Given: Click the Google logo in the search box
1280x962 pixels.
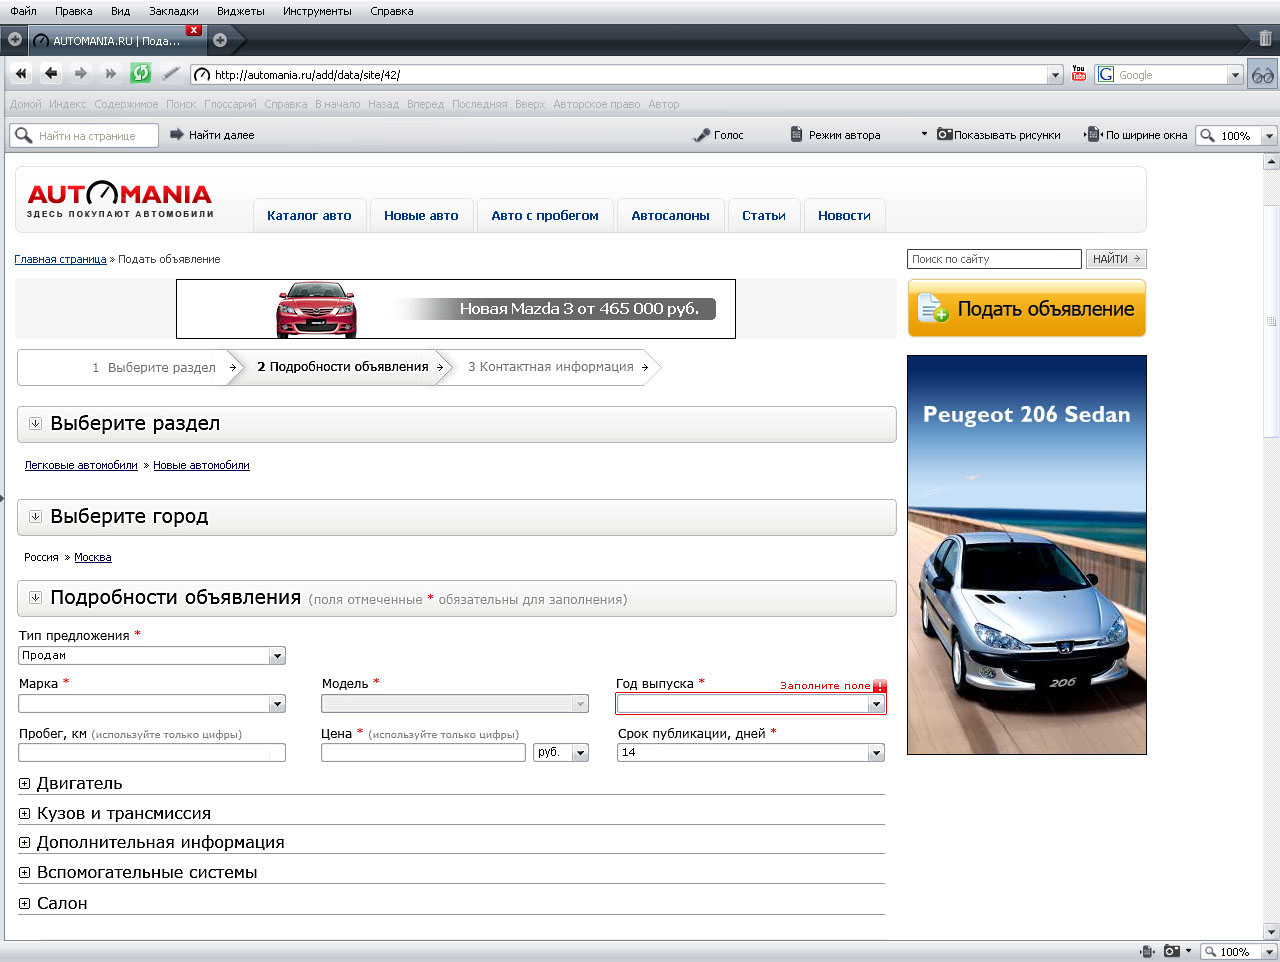Looking at the screenshot, I should pos(1104,73).
